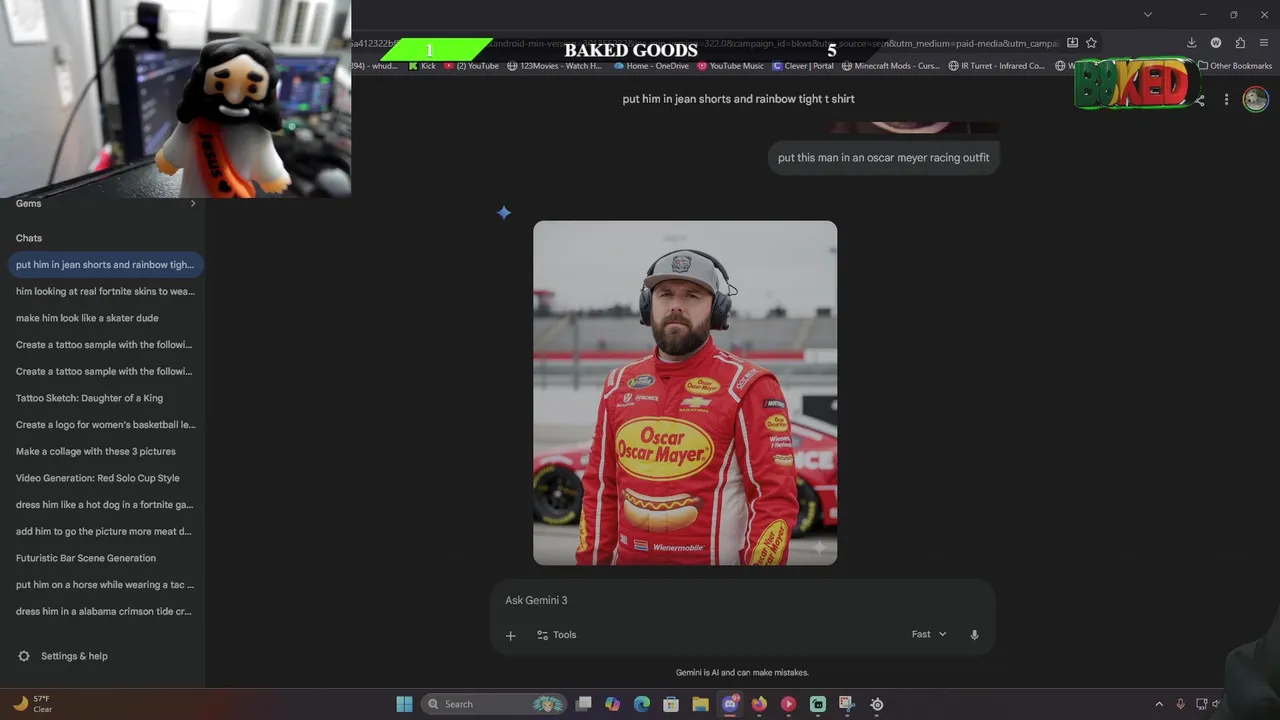Open the Fast model mode dropdown
The height and width of the screenshot is (720, 1280).
pyautogui.click(x=928, y=634)
